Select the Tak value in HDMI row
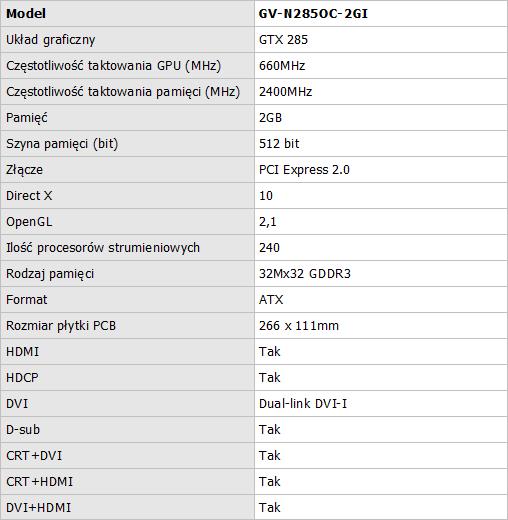Screen dimensions: 508x520 tap(270, 352)
